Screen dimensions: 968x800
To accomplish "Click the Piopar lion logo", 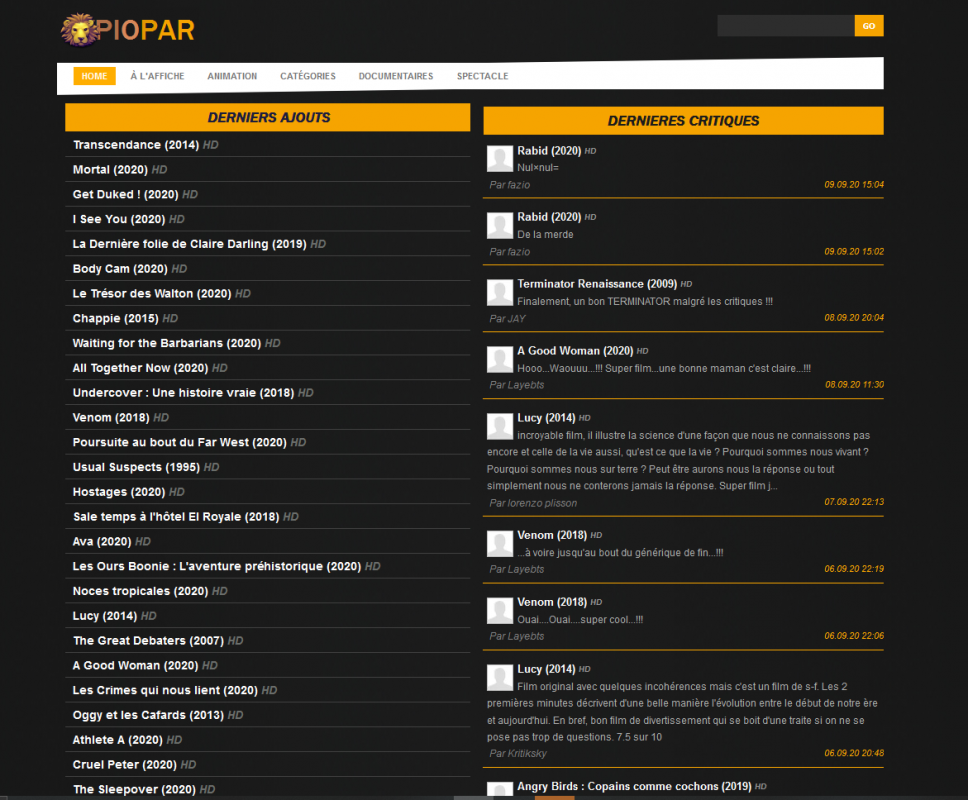I will (128, 30).
